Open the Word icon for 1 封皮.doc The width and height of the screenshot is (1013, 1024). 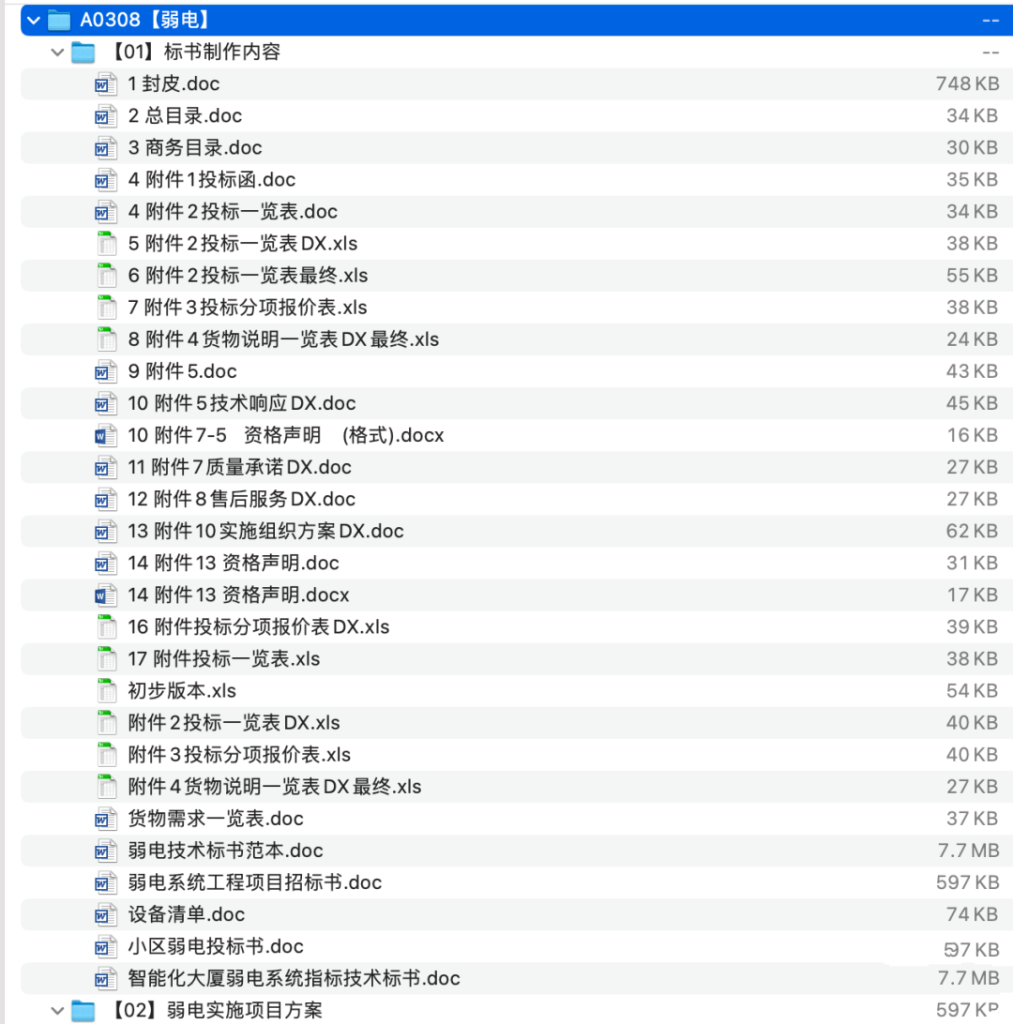(104, 84)
